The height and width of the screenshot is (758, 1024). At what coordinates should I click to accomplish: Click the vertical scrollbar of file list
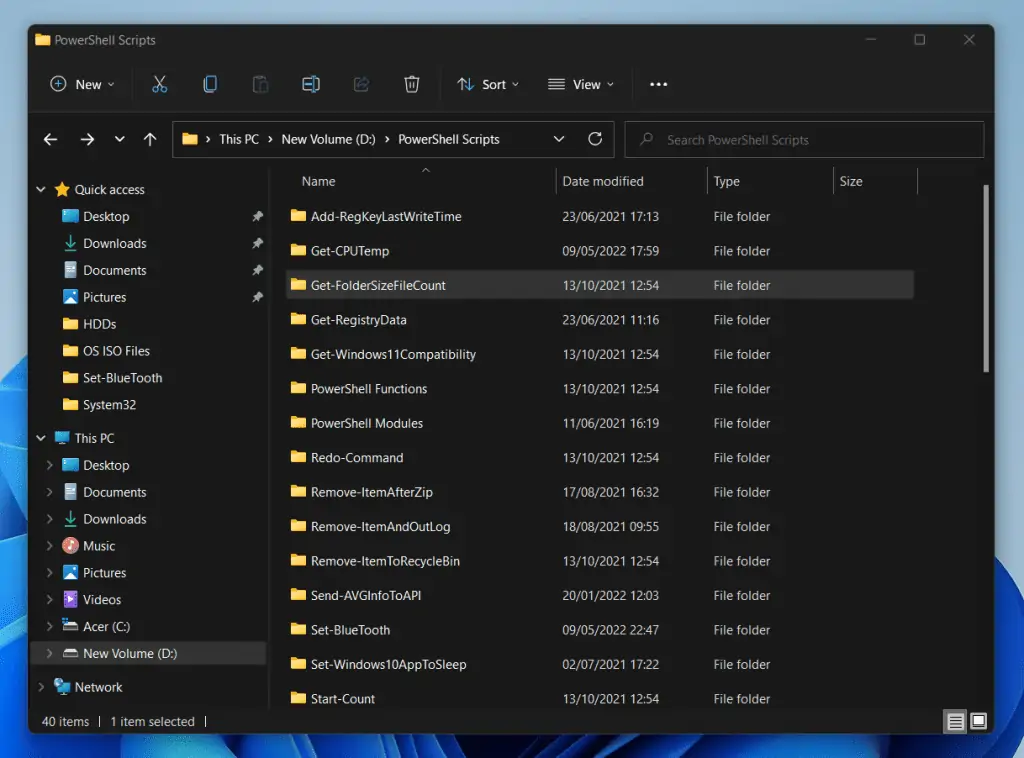point(985,279)
